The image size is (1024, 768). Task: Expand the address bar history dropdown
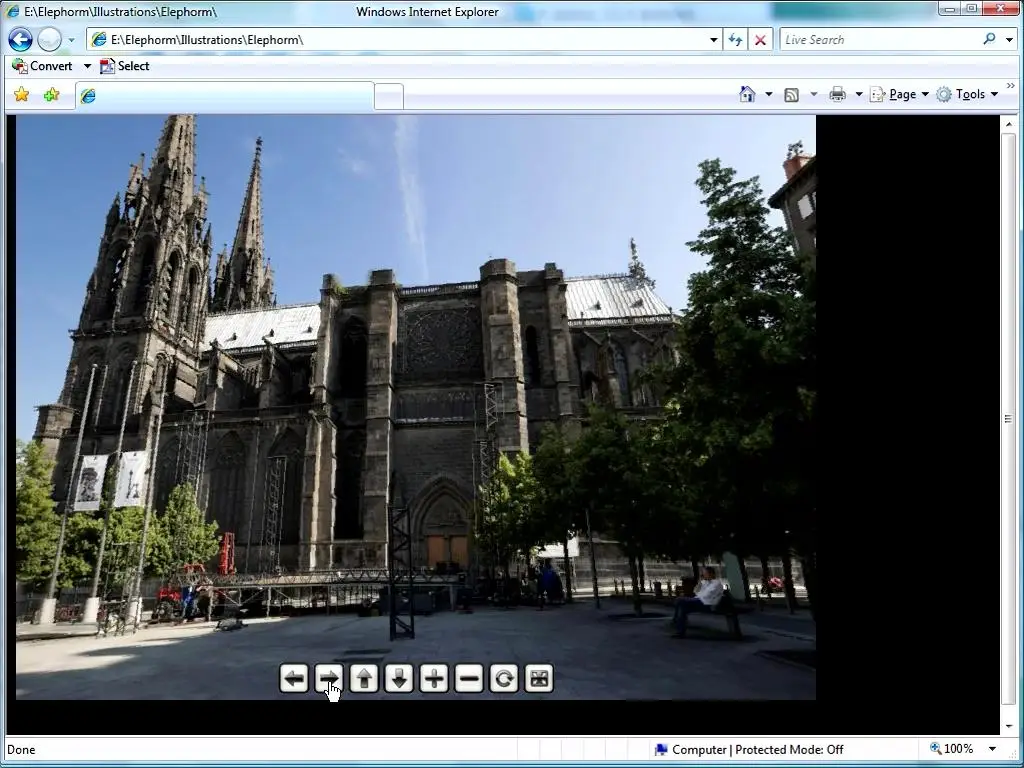pyautogui.click(x=714, y=40)
